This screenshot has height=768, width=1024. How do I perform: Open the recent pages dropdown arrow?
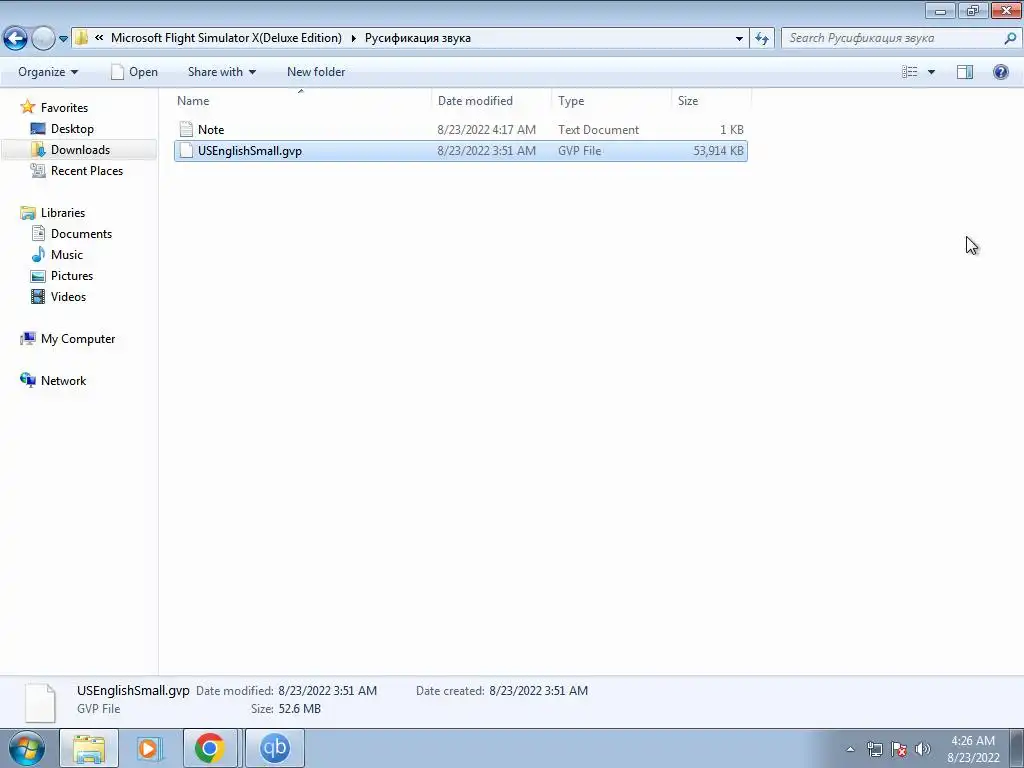tap(63, 39)
